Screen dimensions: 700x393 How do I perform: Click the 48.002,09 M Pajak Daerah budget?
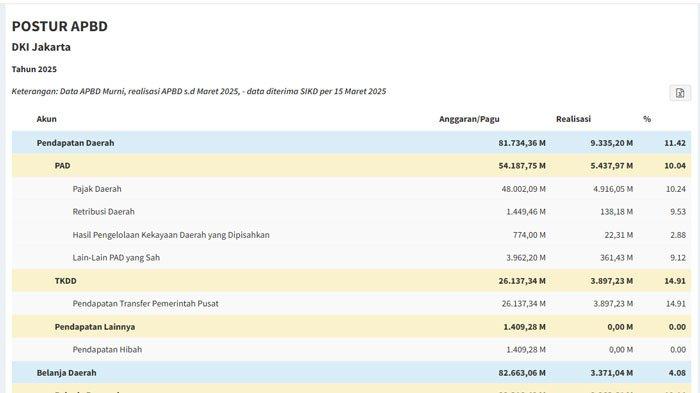click(x=523, y=189)
